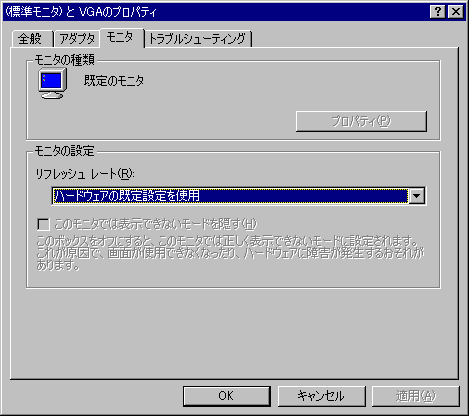The height and width of the screenshot is (416, 469).
Task: Click the blue monitor icon
Action: 52,83
